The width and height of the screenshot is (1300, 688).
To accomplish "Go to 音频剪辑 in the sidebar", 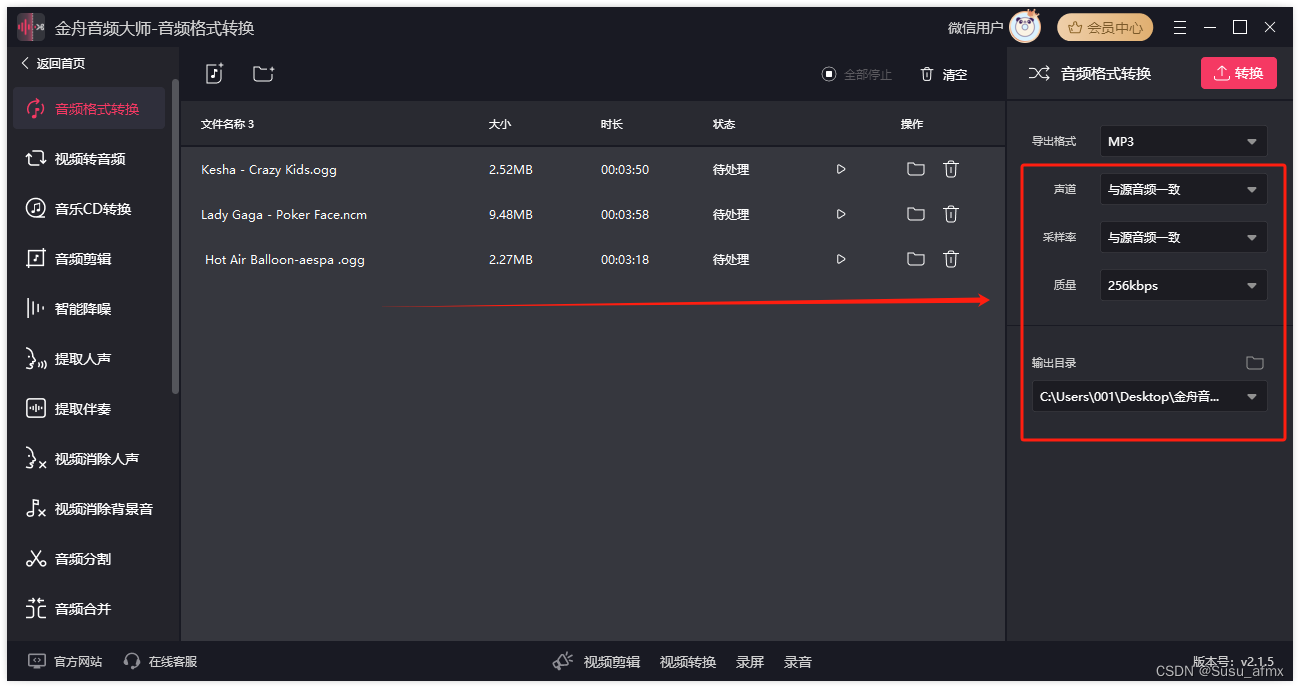I will pyautogui.click(x=89, y=259).
